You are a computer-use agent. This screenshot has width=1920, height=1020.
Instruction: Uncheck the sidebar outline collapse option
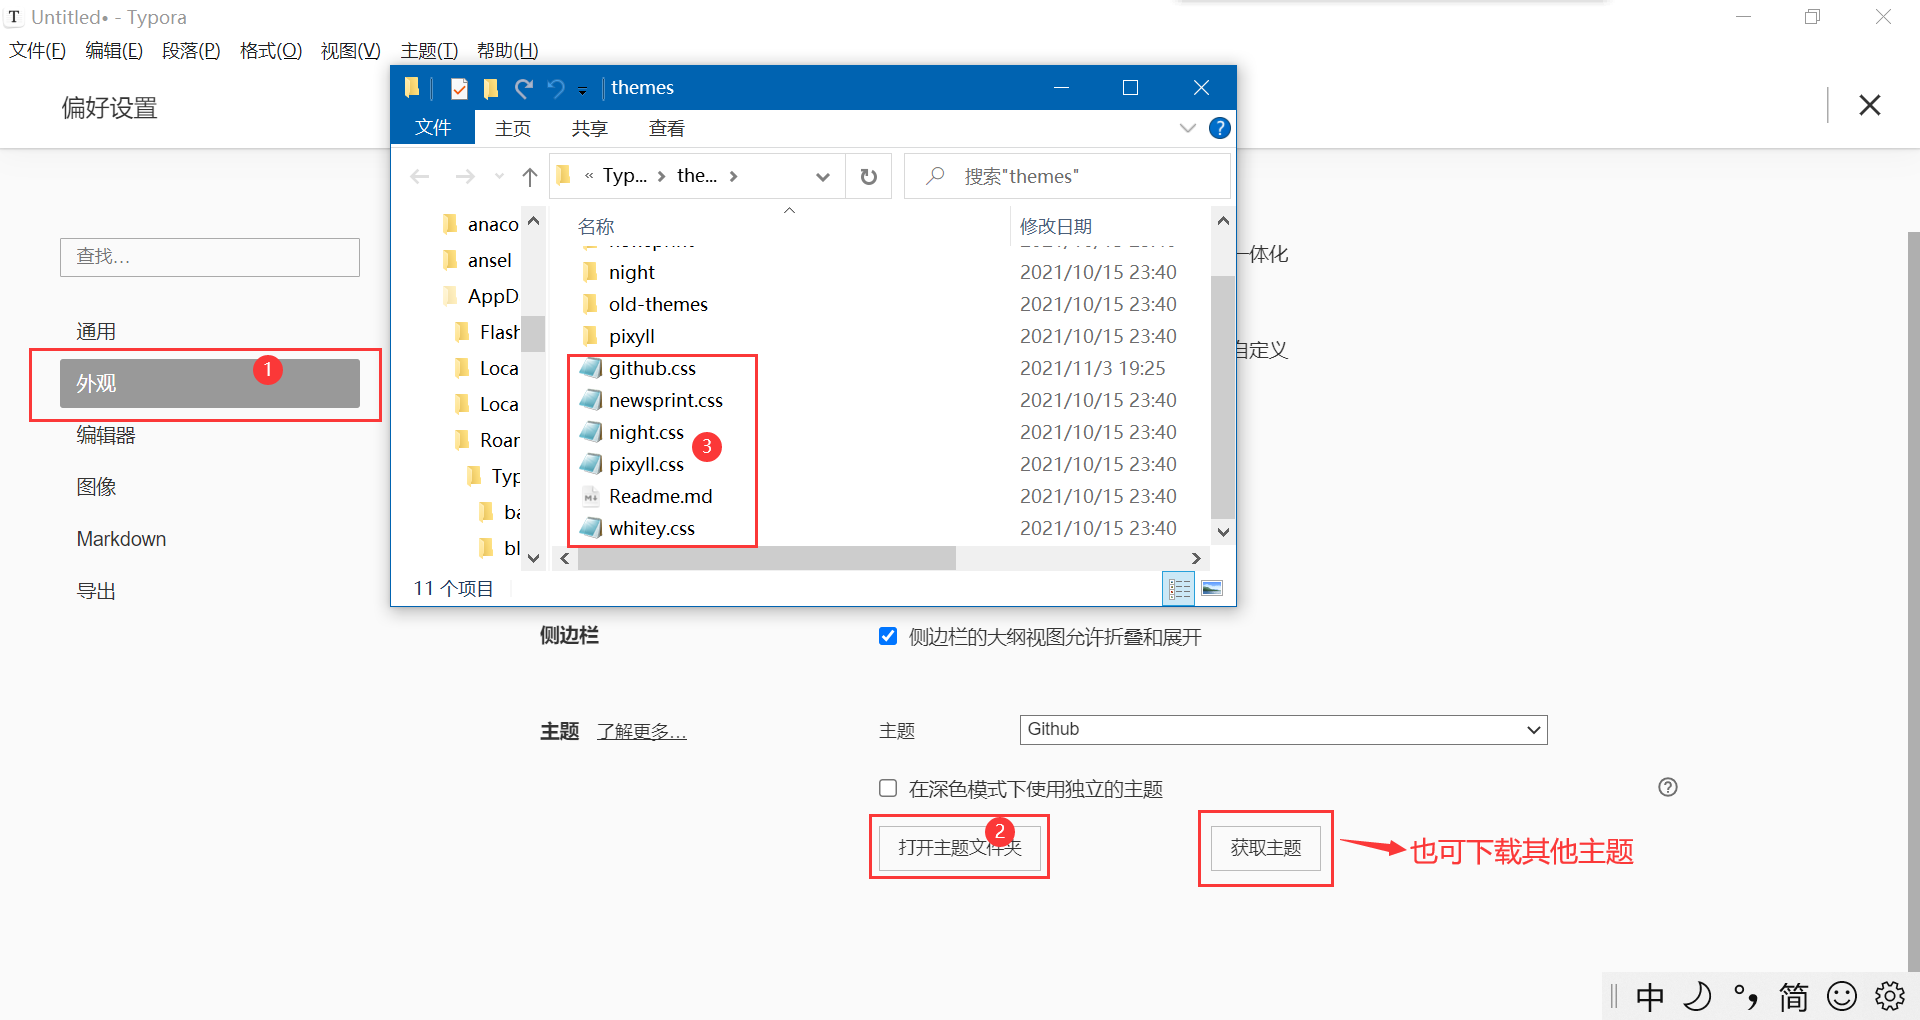click(888, 636)
